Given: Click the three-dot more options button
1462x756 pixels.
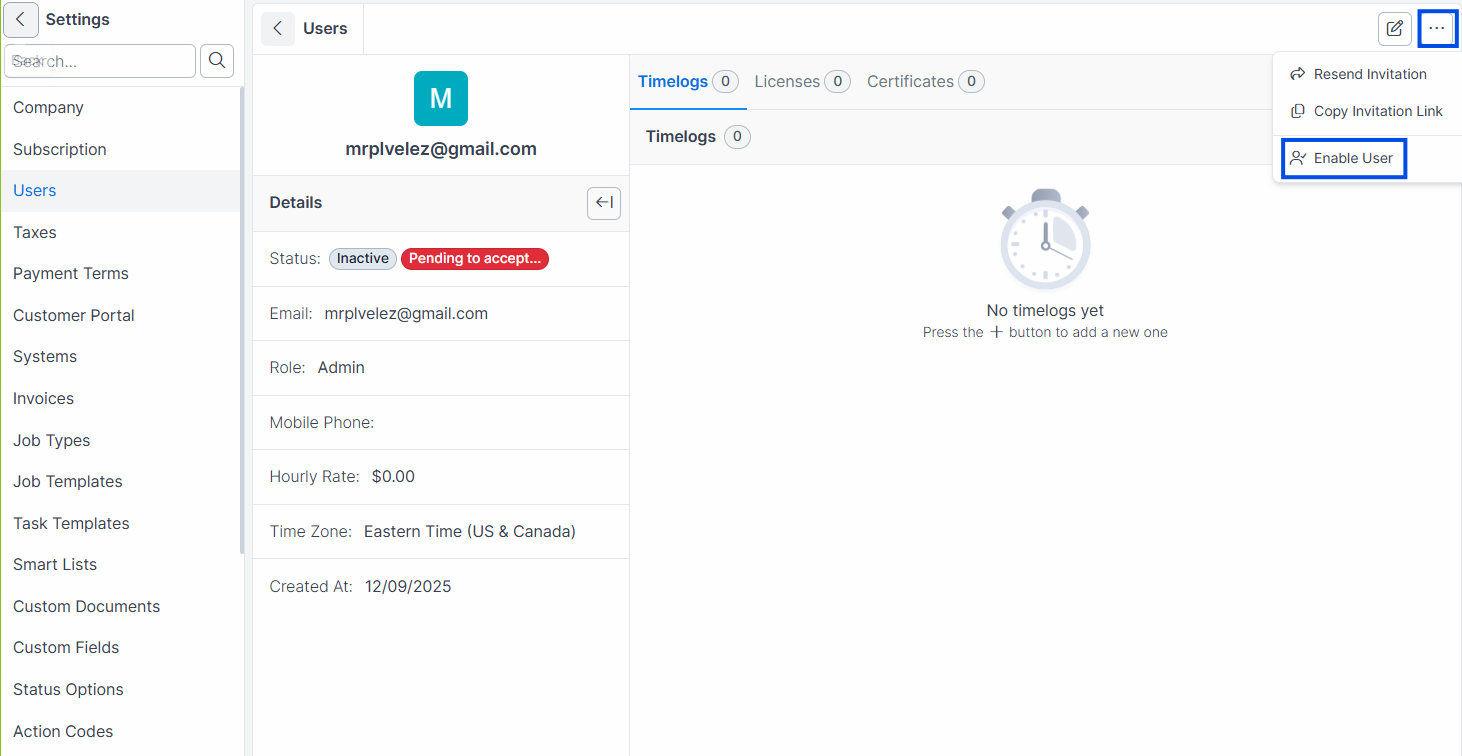Looking at the screenshot, I should [x=1437, y=29].
